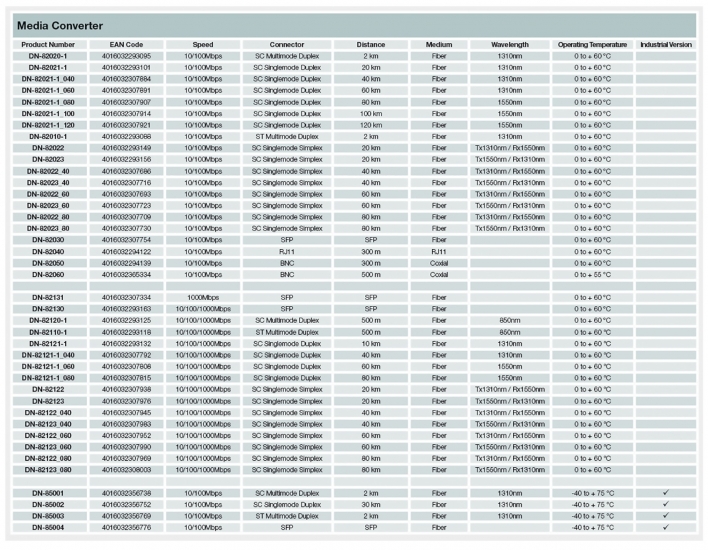This screenshot has width=708, height=550.
Task: Click the checkmark icon beside DN-85003
Action: tap(664, 516)
